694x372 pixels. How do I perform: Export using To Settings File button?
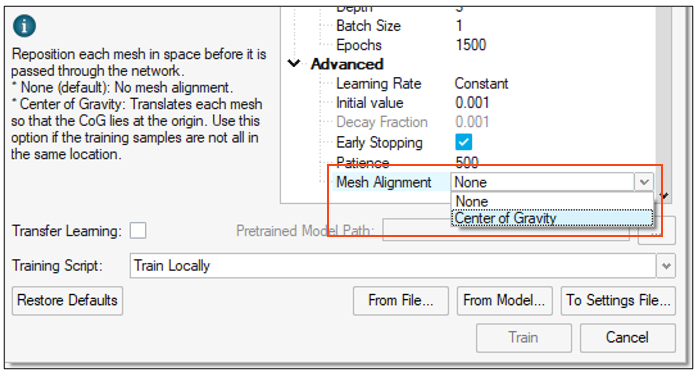click(618, 301)
